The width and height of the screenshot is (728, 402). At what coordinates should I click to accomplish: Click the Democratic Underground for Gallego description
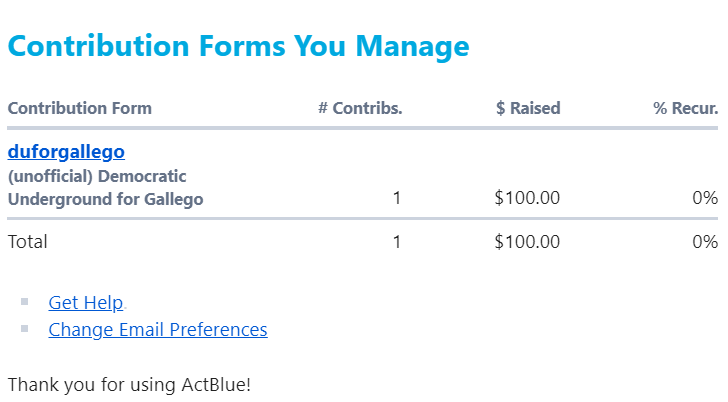coord(105,188)
